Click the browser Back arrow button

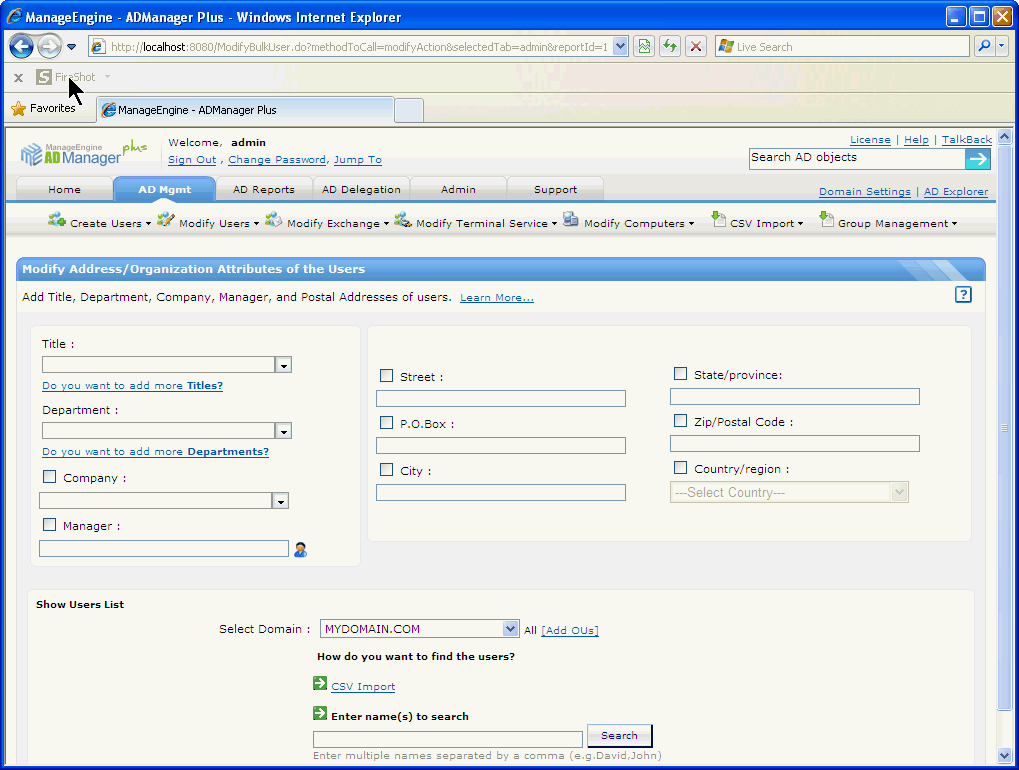(x=21, y=46)
